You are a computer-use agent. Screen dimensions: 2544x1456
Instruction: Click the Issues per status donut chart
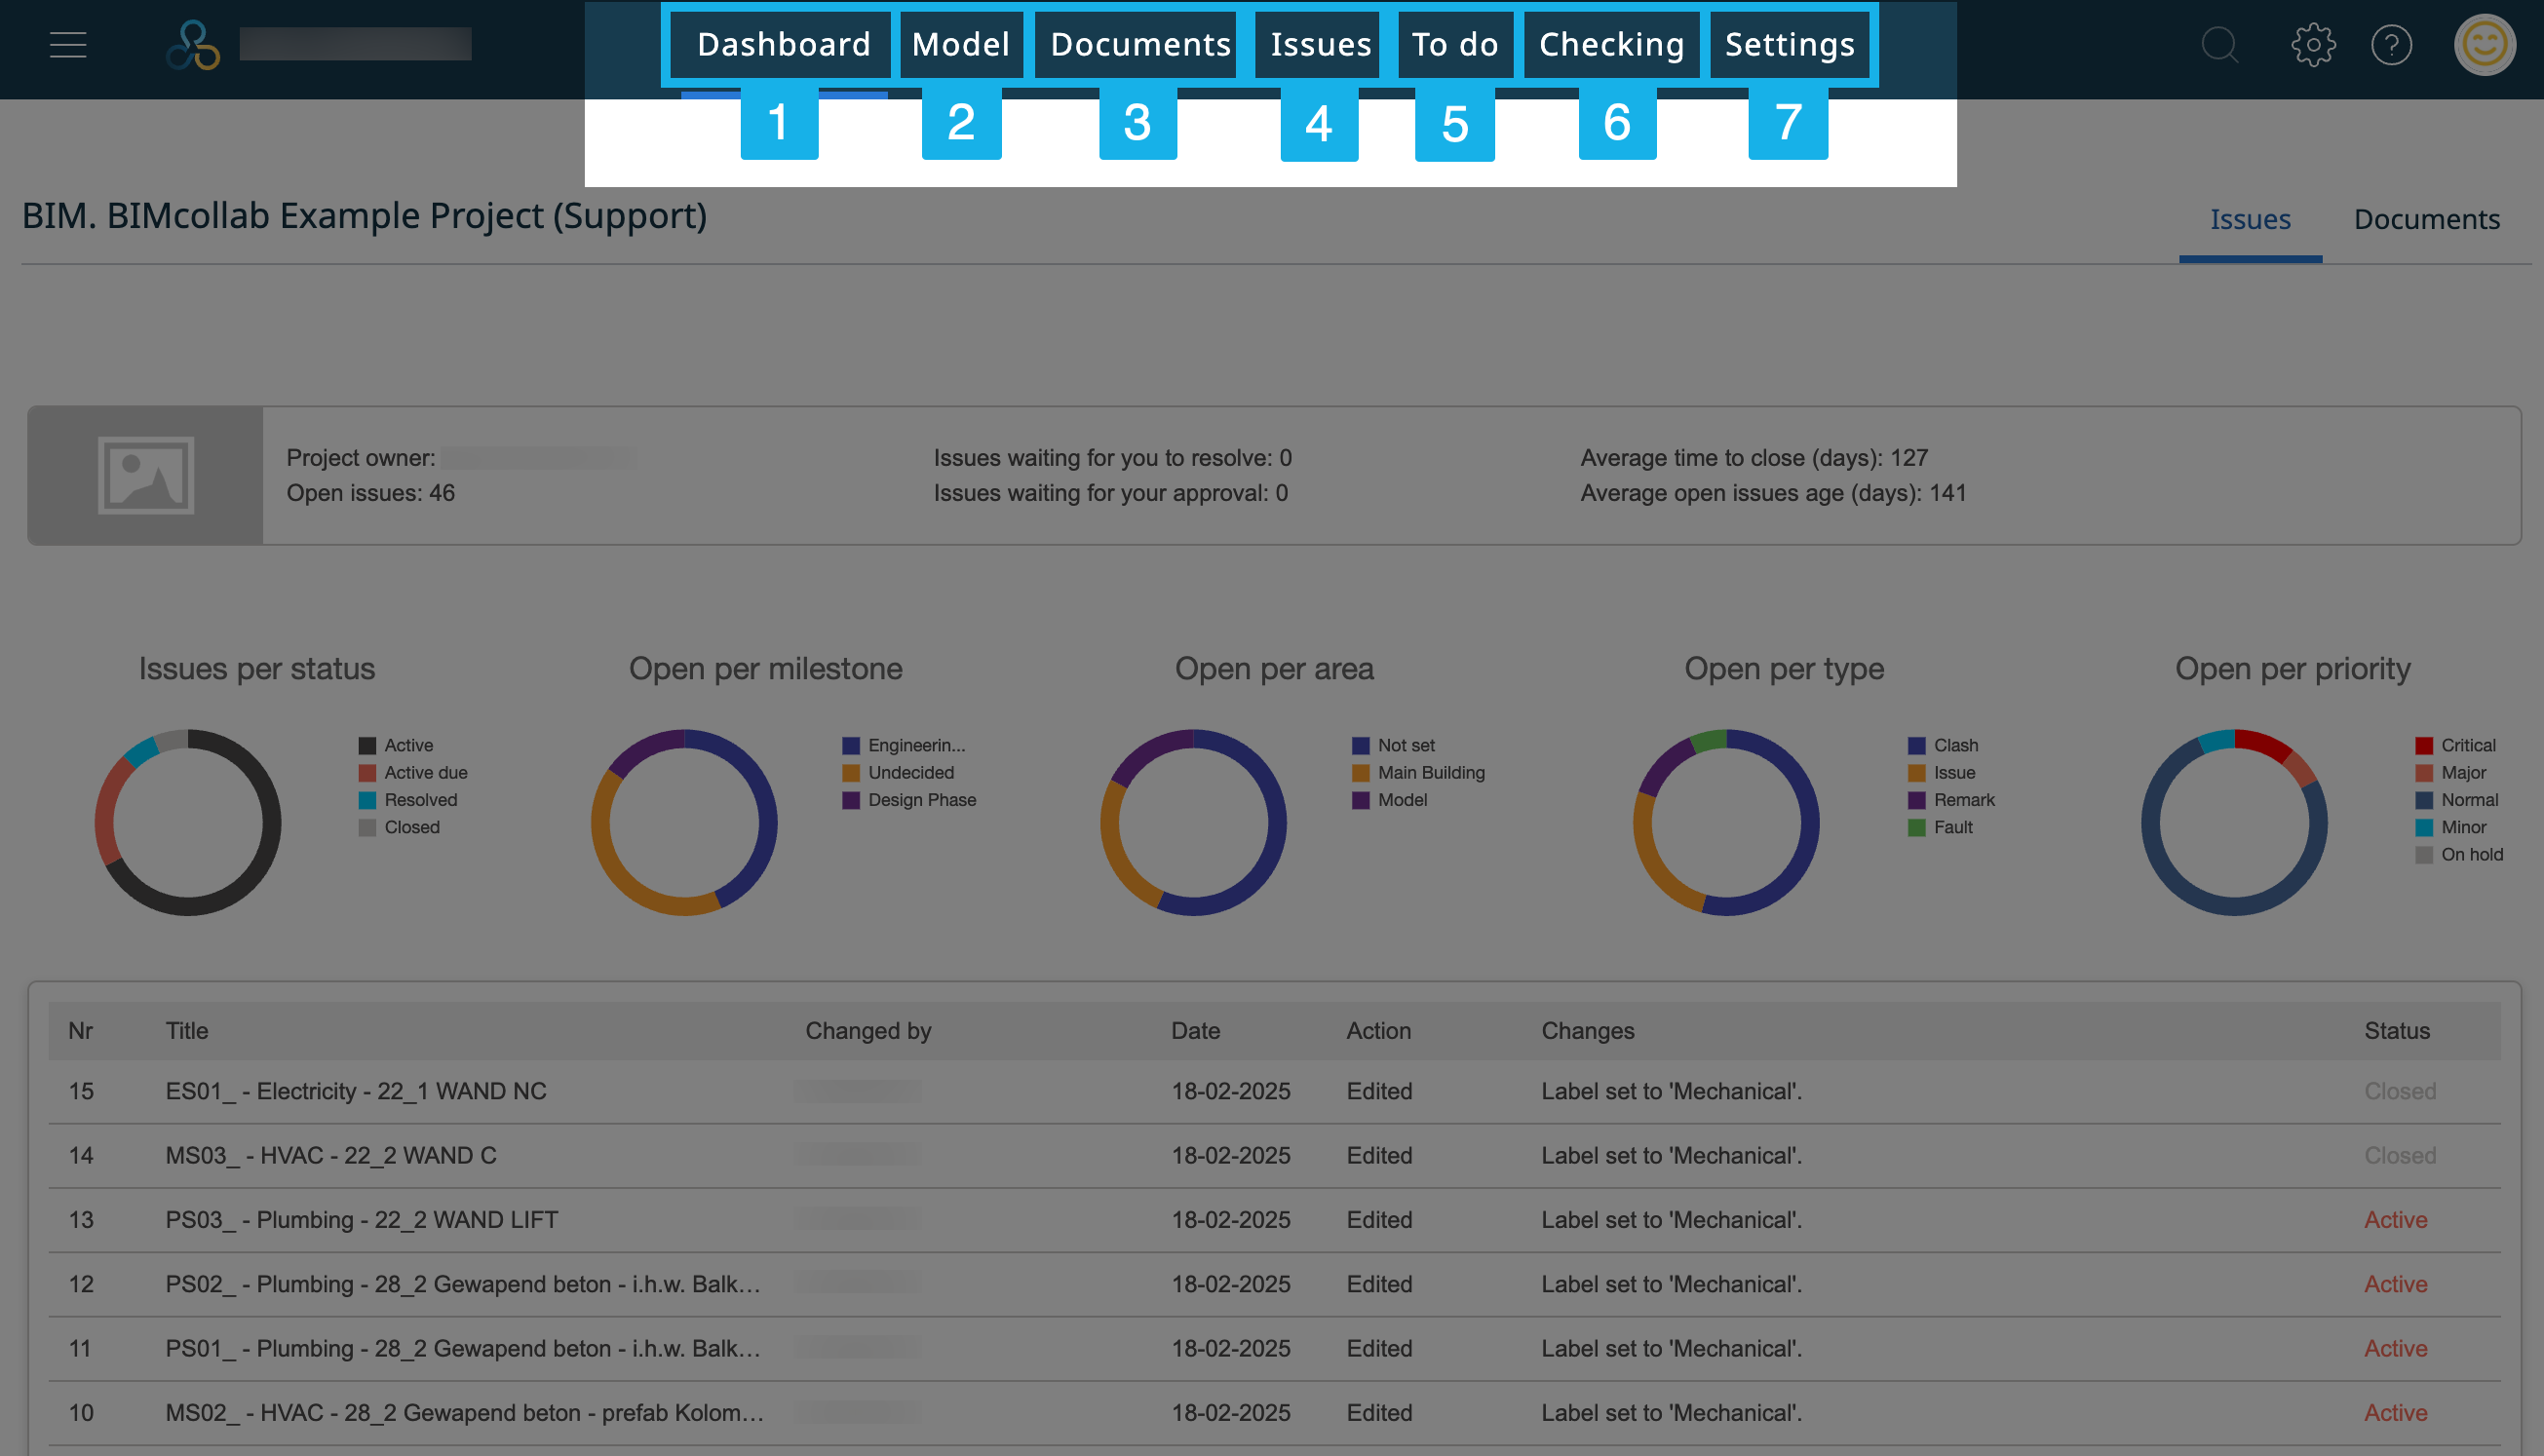tap(188, 822)
